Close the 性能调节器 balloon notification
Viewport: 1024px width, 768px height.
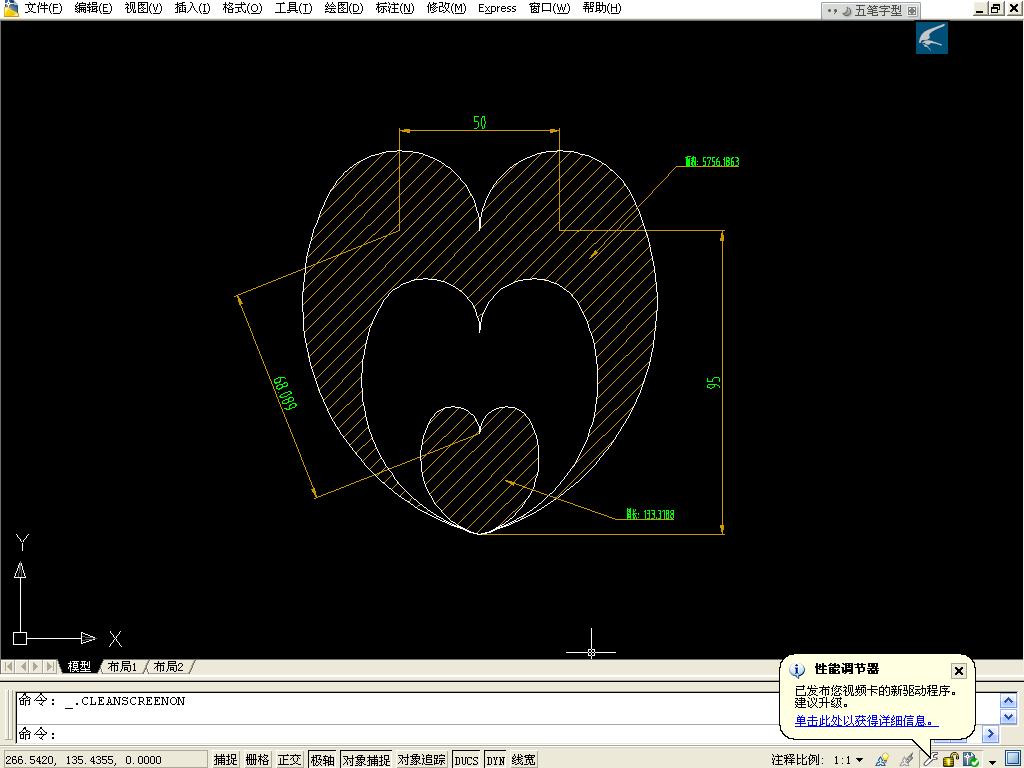[x=958, y=671]
